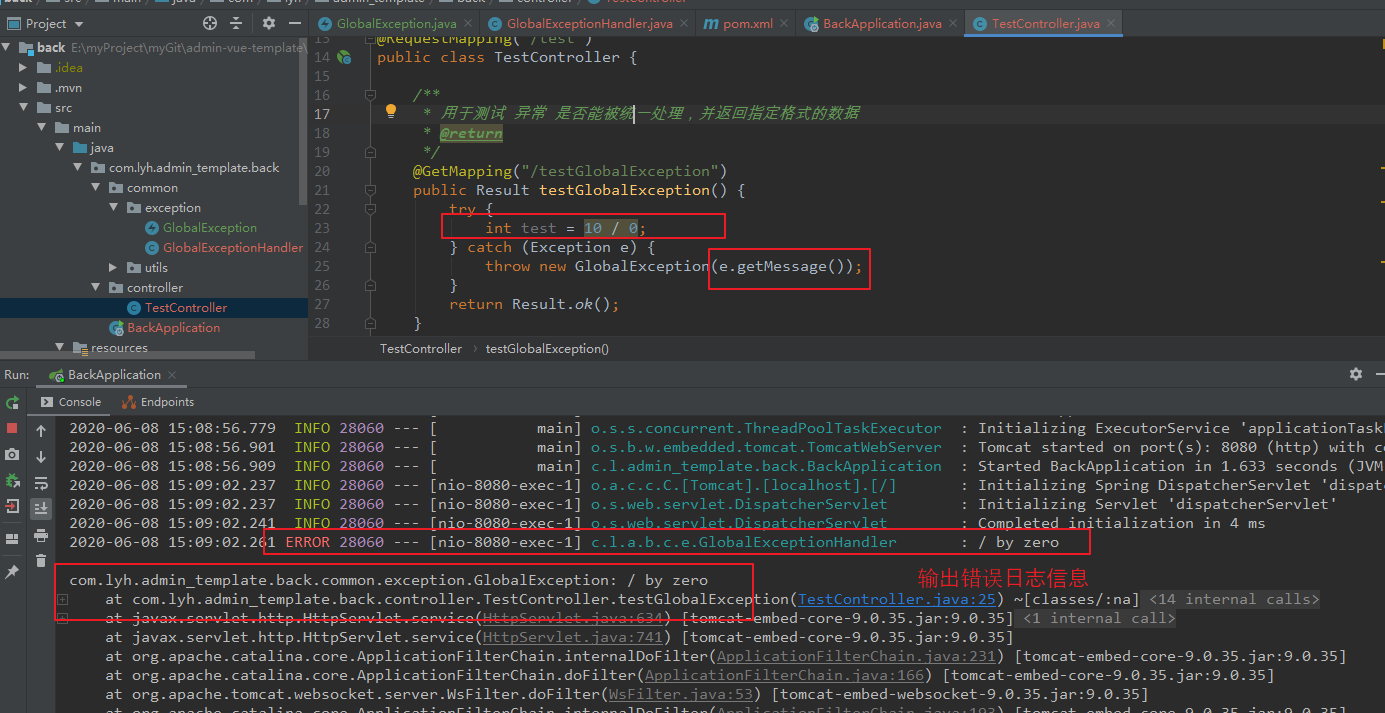Jump down the console stack trace
This screenshot has height=713, width=1385.
tap(41, 457)
